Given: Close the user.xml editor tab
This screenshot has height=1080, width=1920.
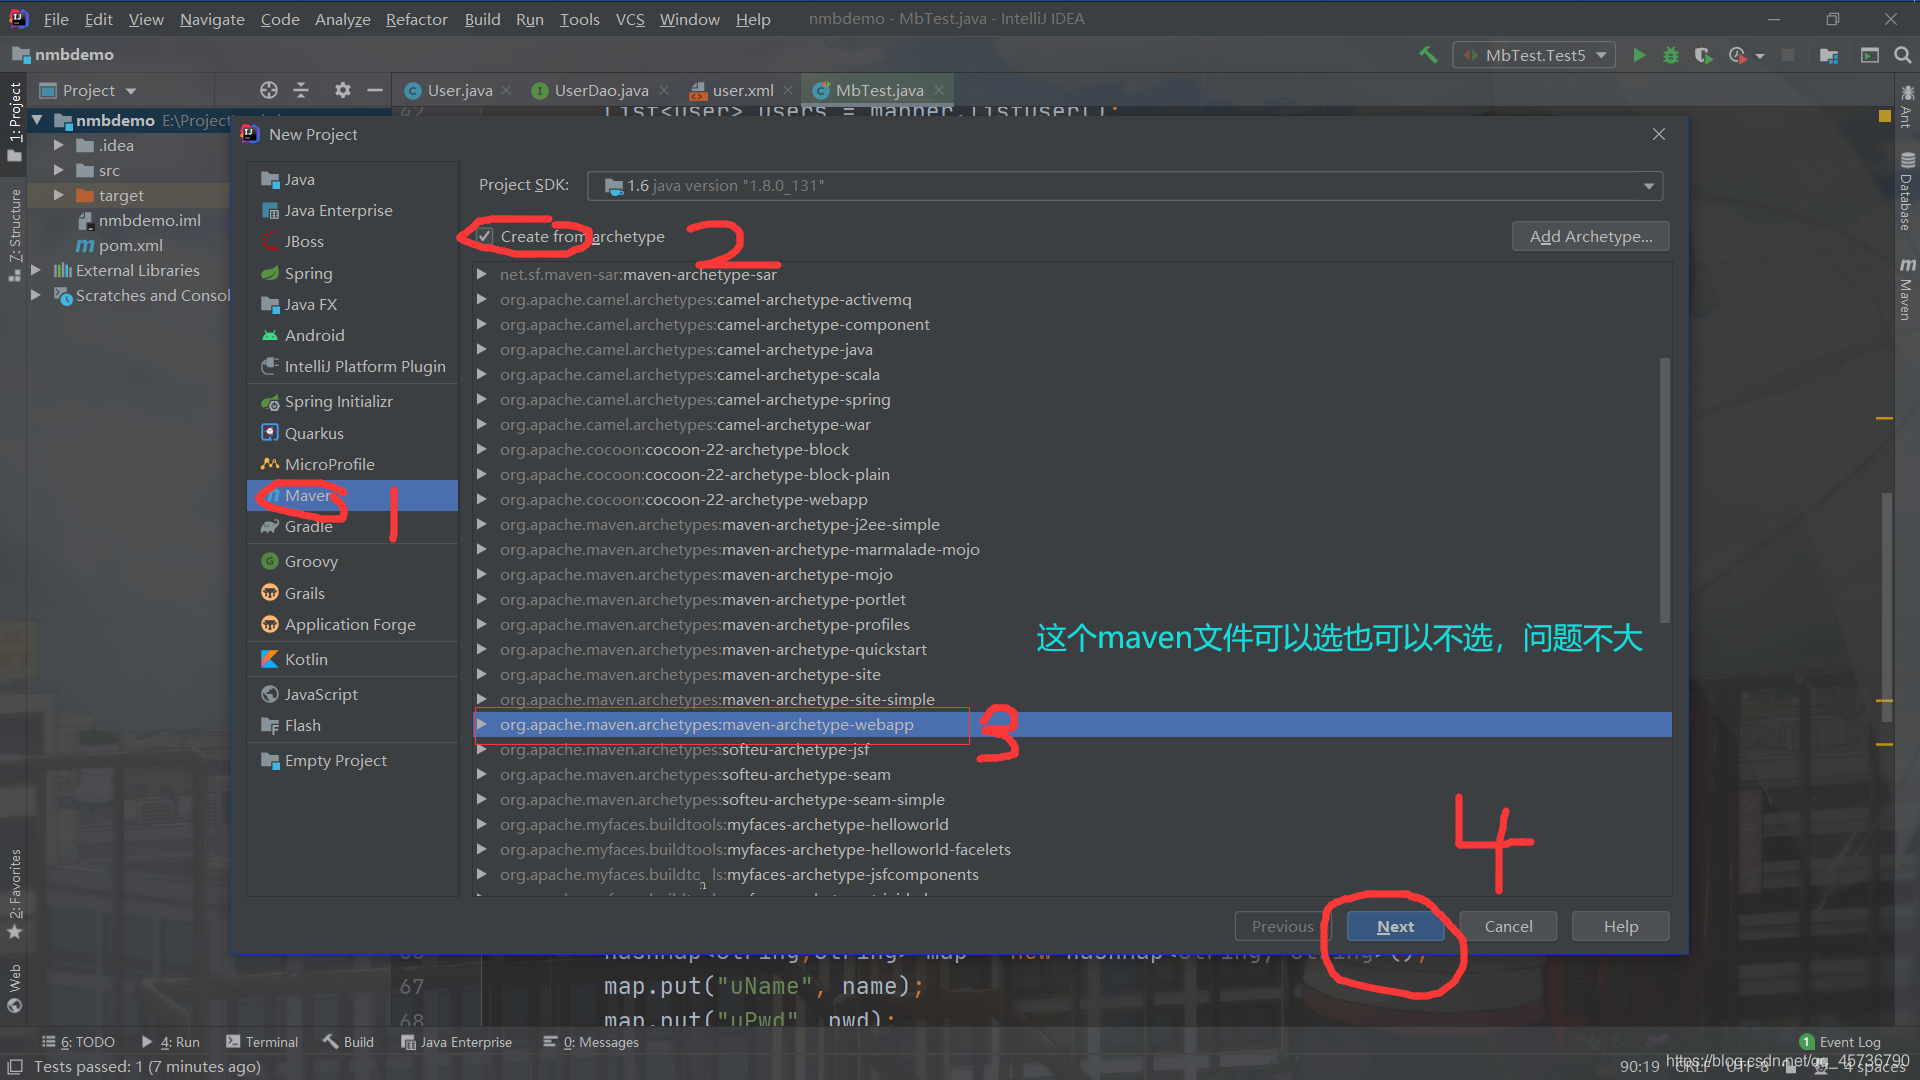Looking at the screenshot, I should (x=789, y=90).
